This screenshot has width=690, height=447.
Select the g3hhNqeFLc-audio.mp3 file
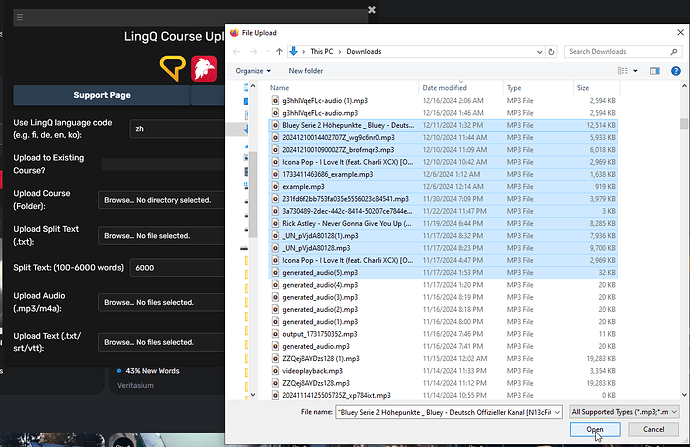coord(443,113)
